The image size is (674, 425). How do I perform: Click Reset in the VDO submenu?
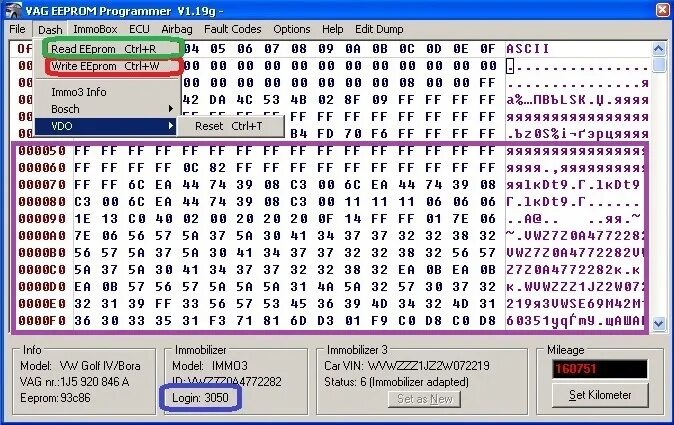pyautogui.click(x=230, y=126)
